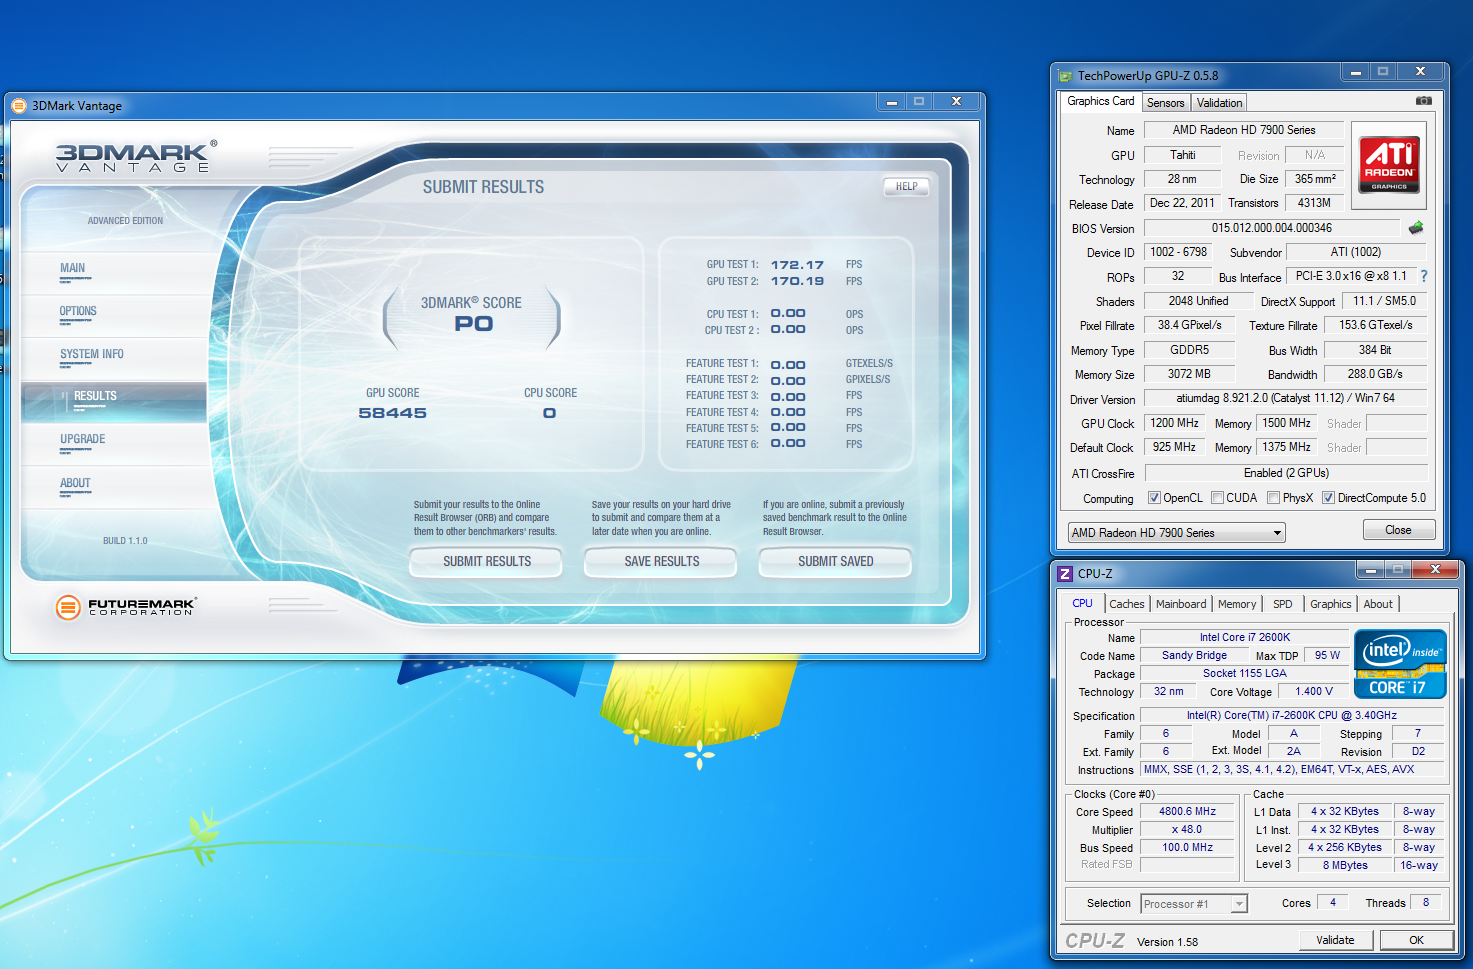
Task: Click the Multiplier x 48.0 value
Action: point(1187,830)
